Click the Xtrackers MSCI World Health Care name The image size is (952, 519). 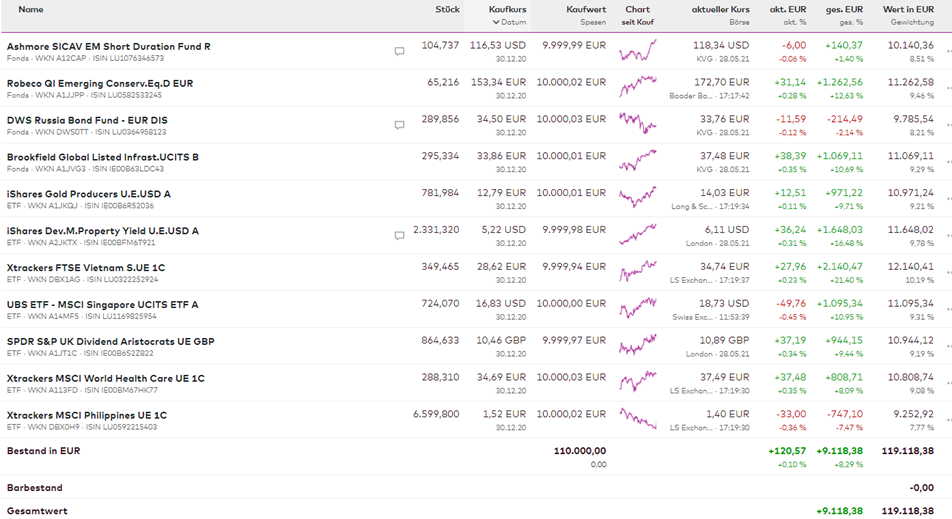coord(105,378)
